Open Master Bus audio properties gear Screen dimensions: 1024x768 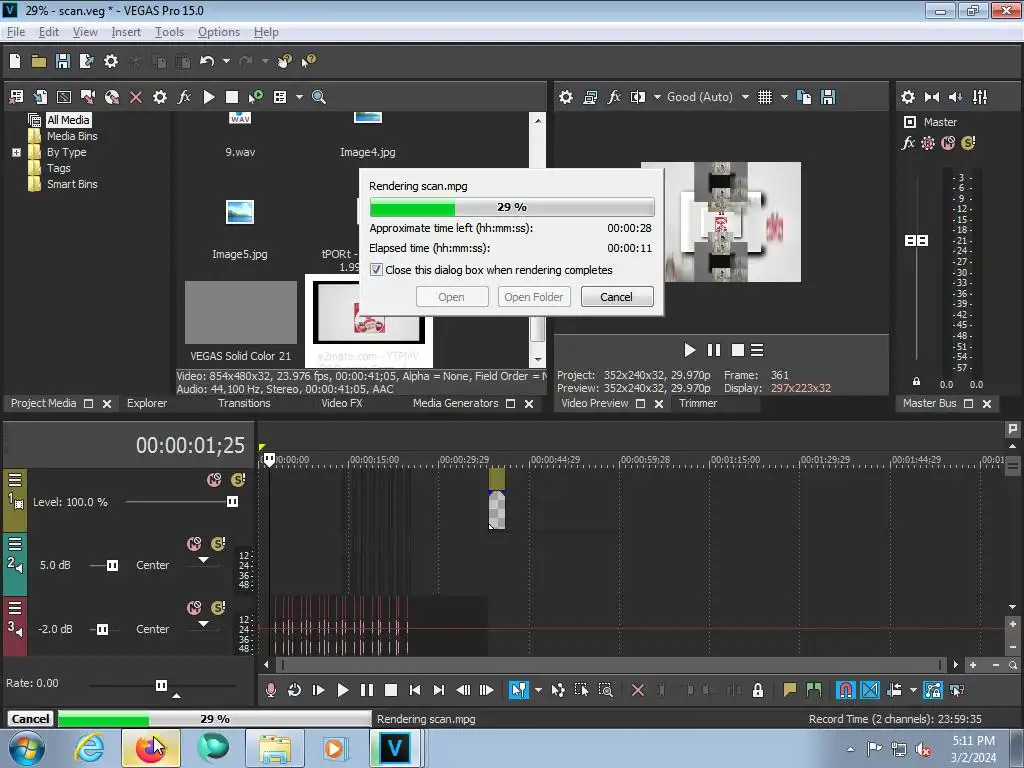(908, 97)
